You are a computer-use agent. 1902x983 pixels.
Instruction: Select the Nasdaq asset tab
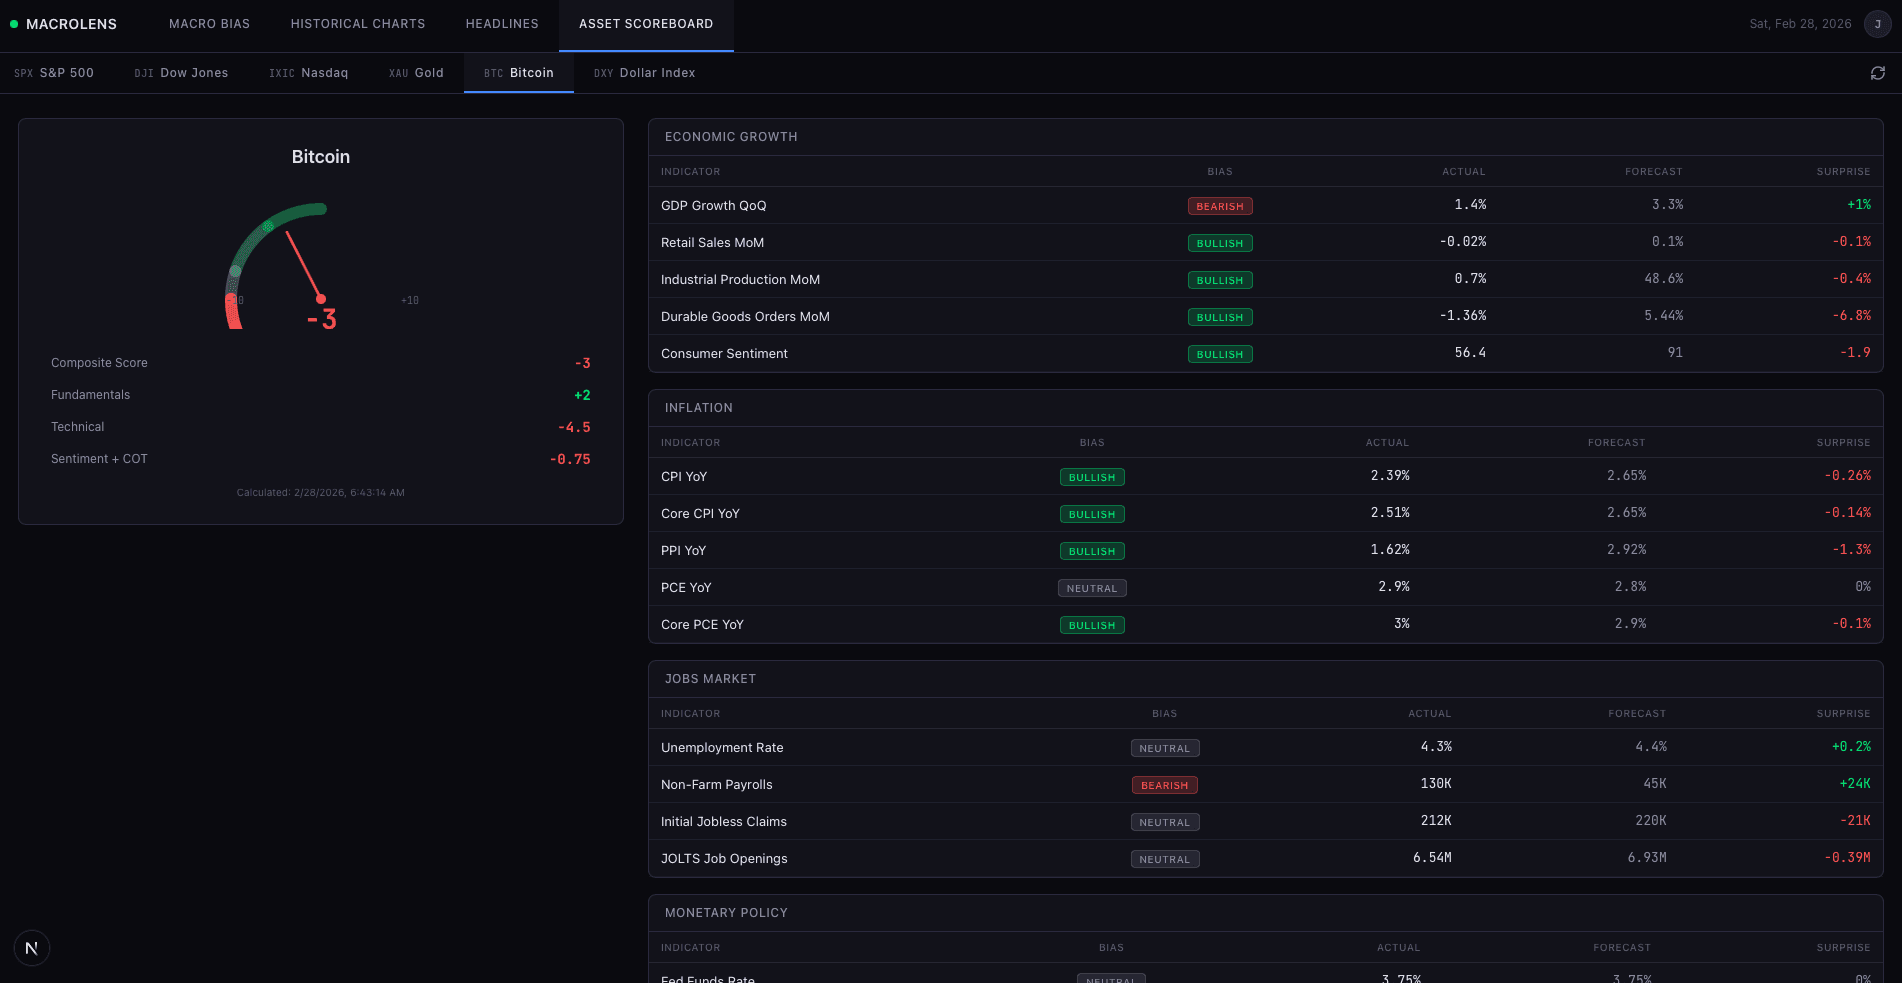pos(308,73)
